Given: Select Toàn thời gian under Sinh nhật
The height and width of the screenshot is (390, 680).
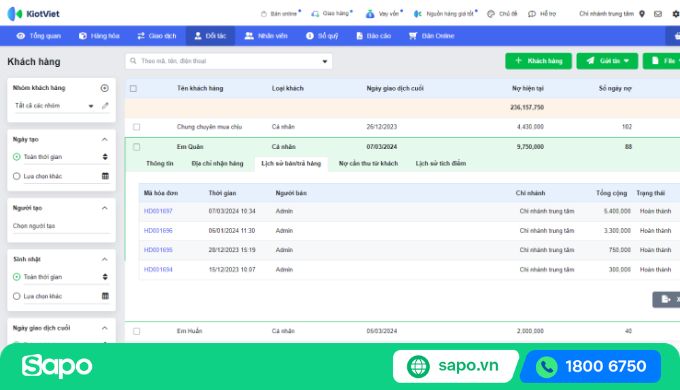Looking at the screenshot, I should point(16,277).
